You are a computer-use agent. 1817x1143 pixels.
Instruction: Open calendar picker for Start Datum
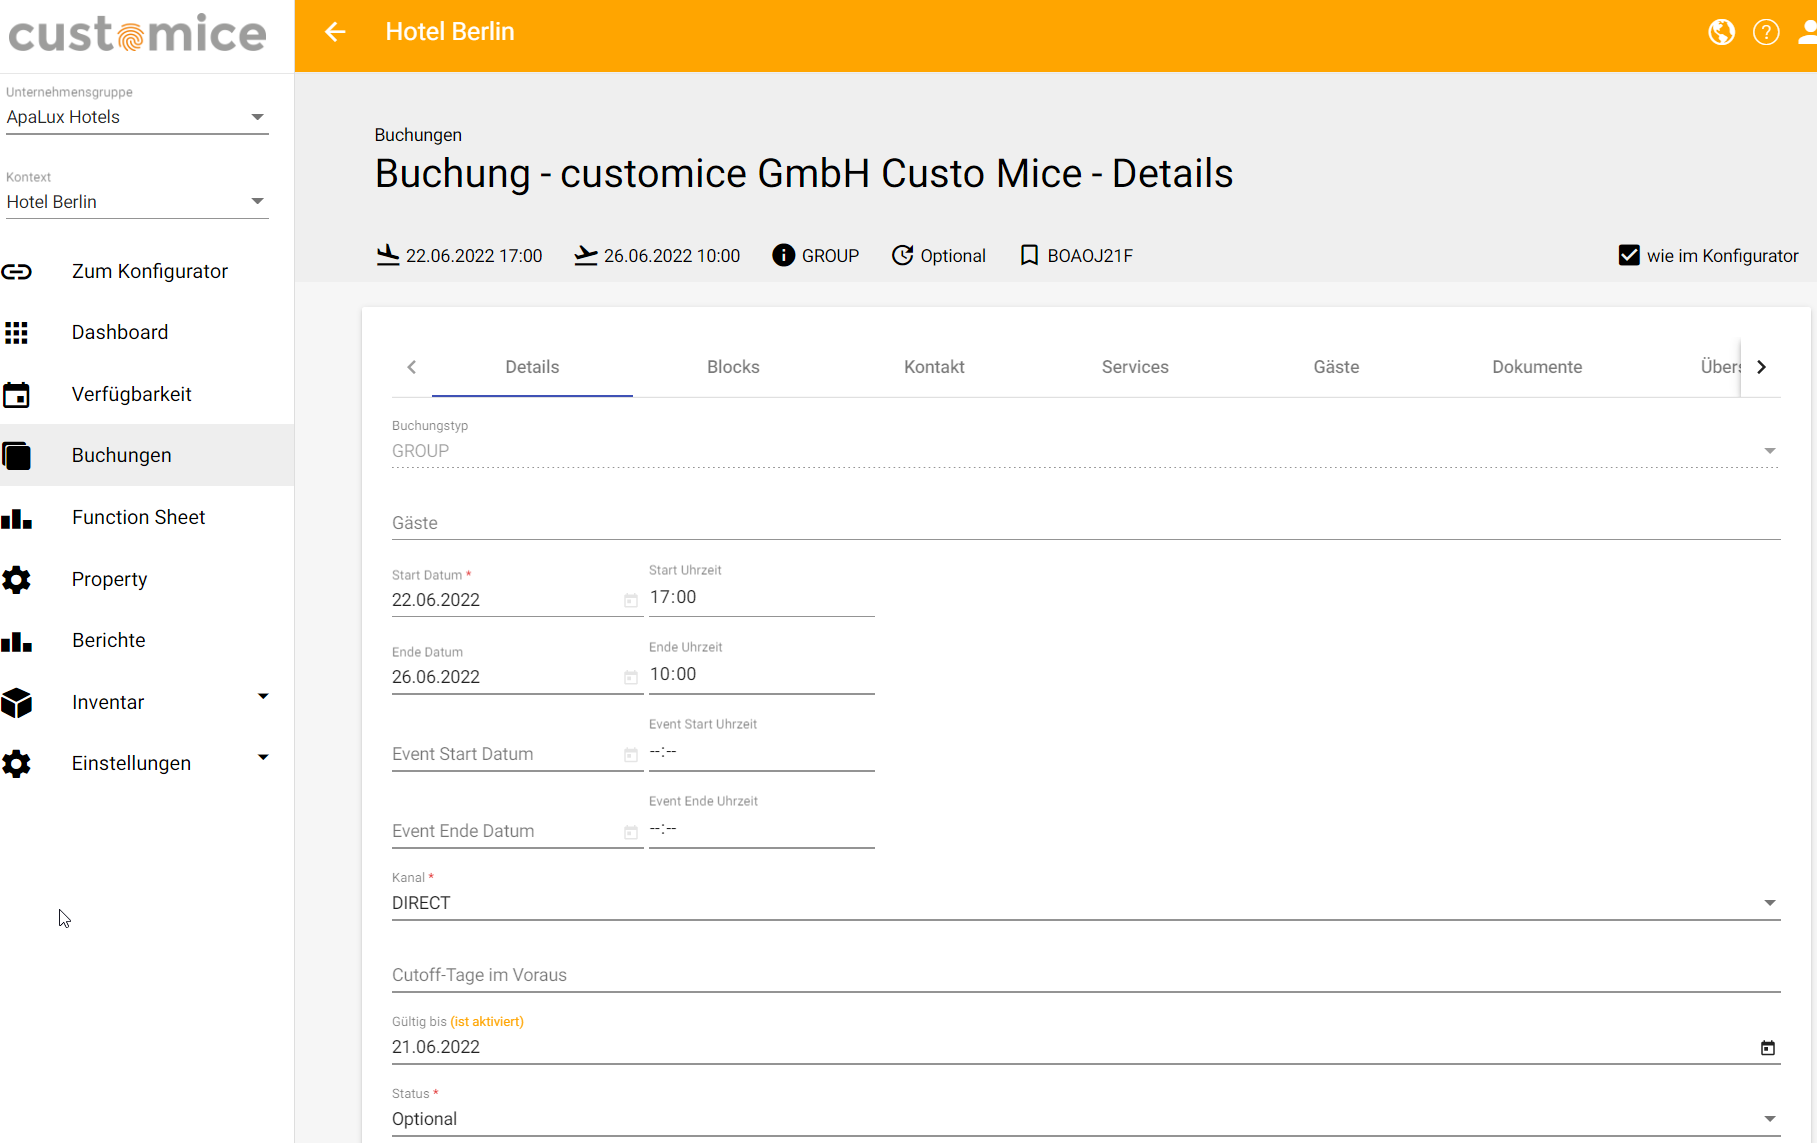(x=631, y=600)
